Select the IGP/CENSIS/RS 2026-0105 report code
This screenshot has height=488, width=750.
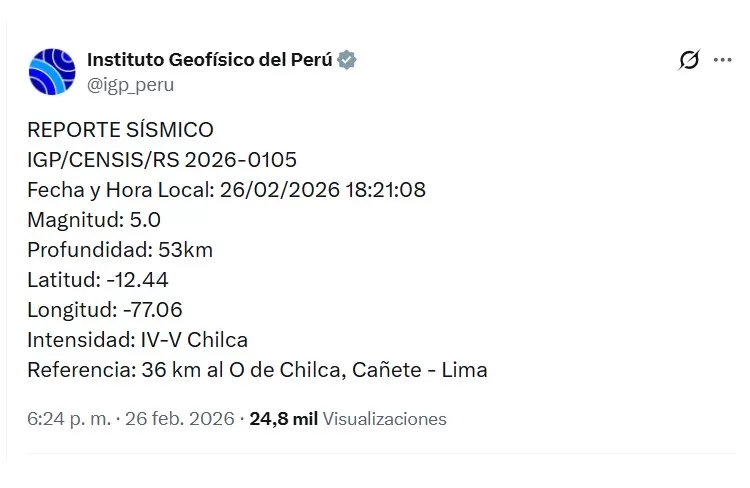[x=162, y=160]
